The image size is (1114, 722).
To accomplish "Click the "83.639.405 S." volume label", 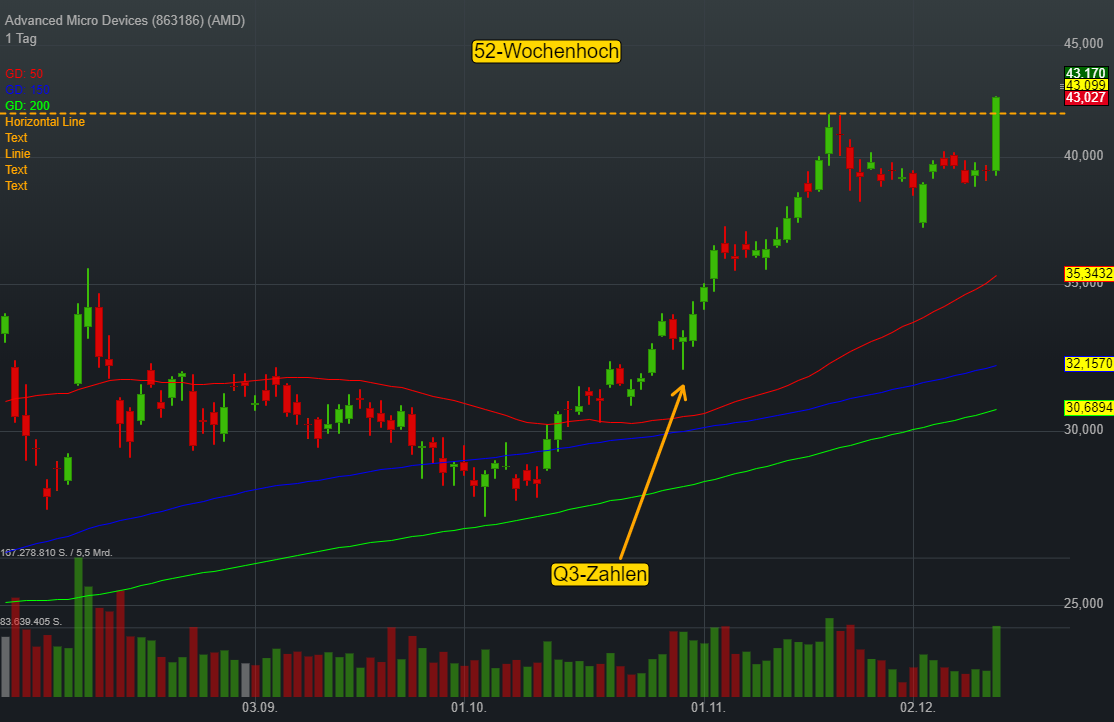I will coord(31,621).
